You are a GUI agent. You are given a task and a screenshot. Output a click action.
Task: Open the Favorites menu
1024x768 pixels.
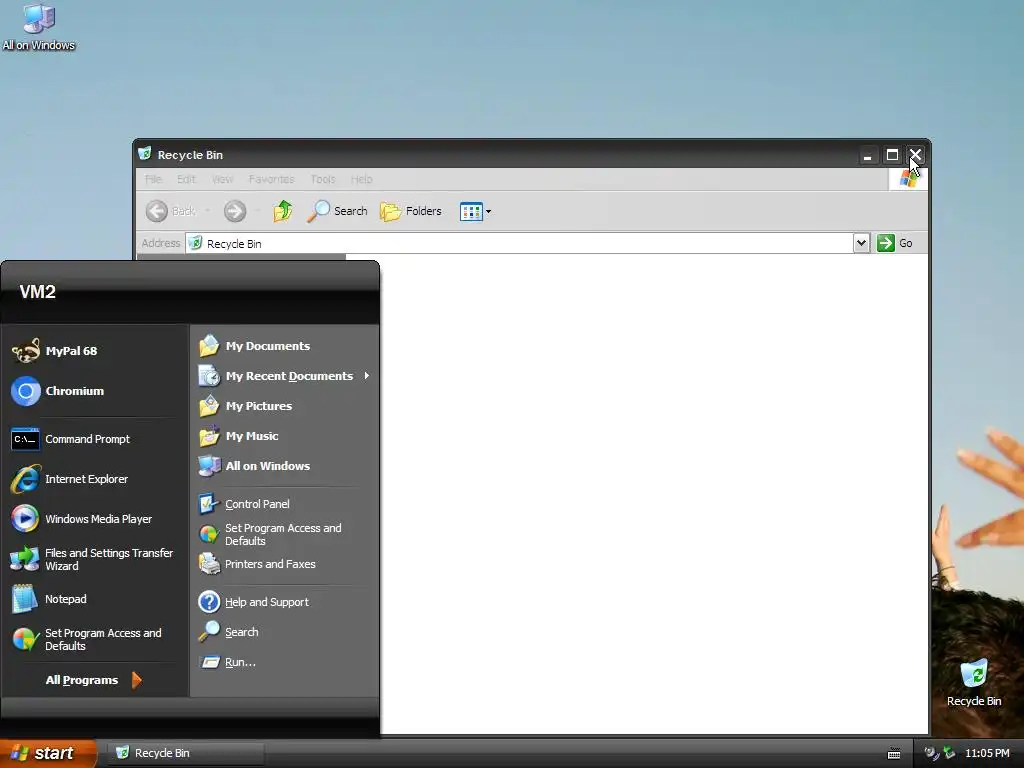pyautogui.click(x=271, y=179)
